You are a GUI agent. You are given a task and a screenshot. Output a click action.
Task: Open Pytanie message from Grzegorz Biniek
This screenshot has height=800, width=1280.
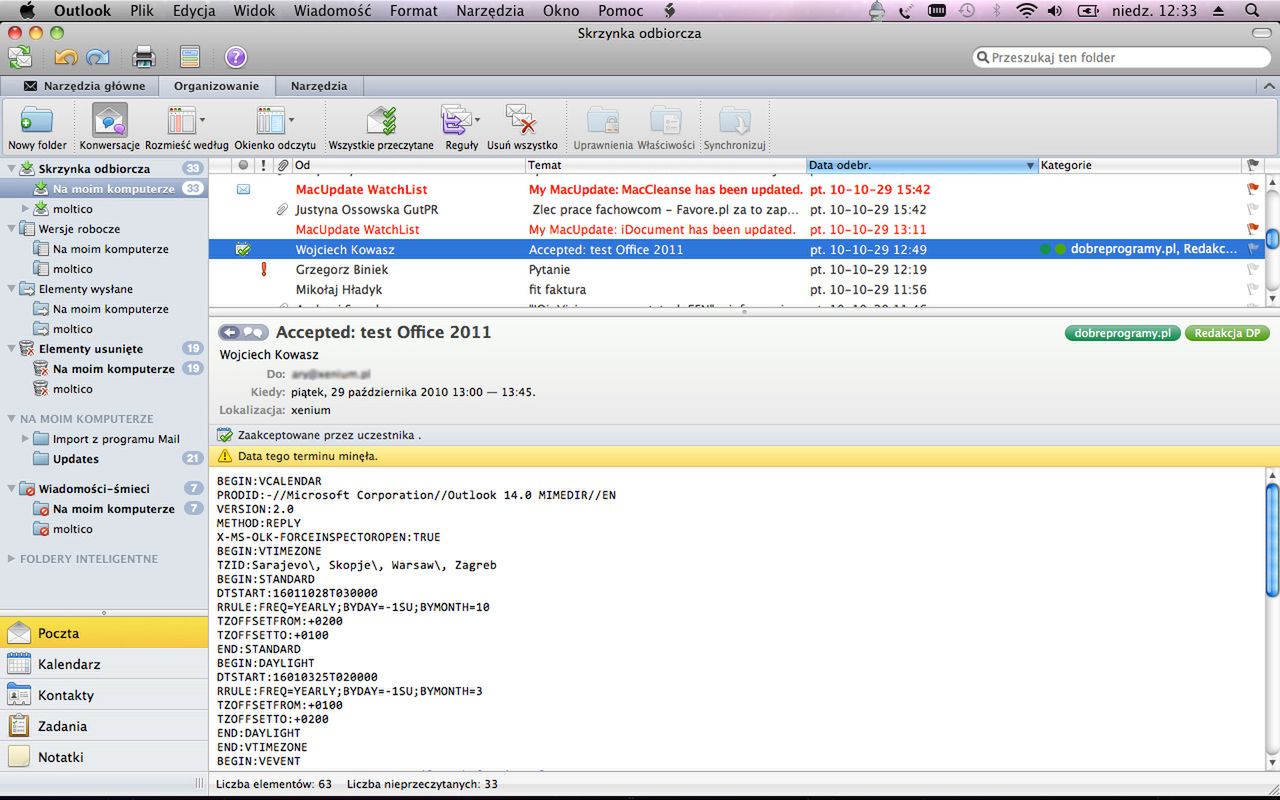click(x=735, y=269)
